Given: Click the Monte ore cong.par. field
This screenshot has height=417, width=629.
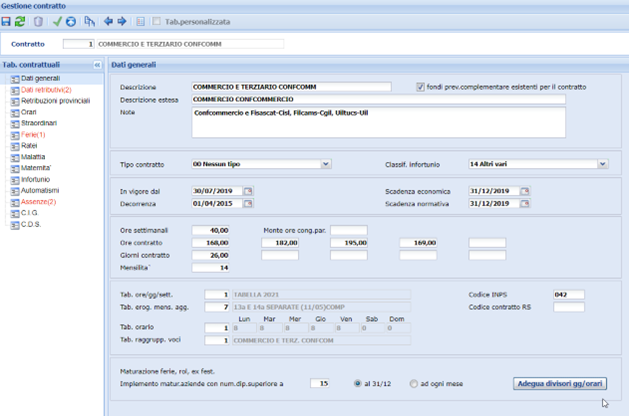Looking at the screenshot, I should pyautogui.click(x=349, y=230).
